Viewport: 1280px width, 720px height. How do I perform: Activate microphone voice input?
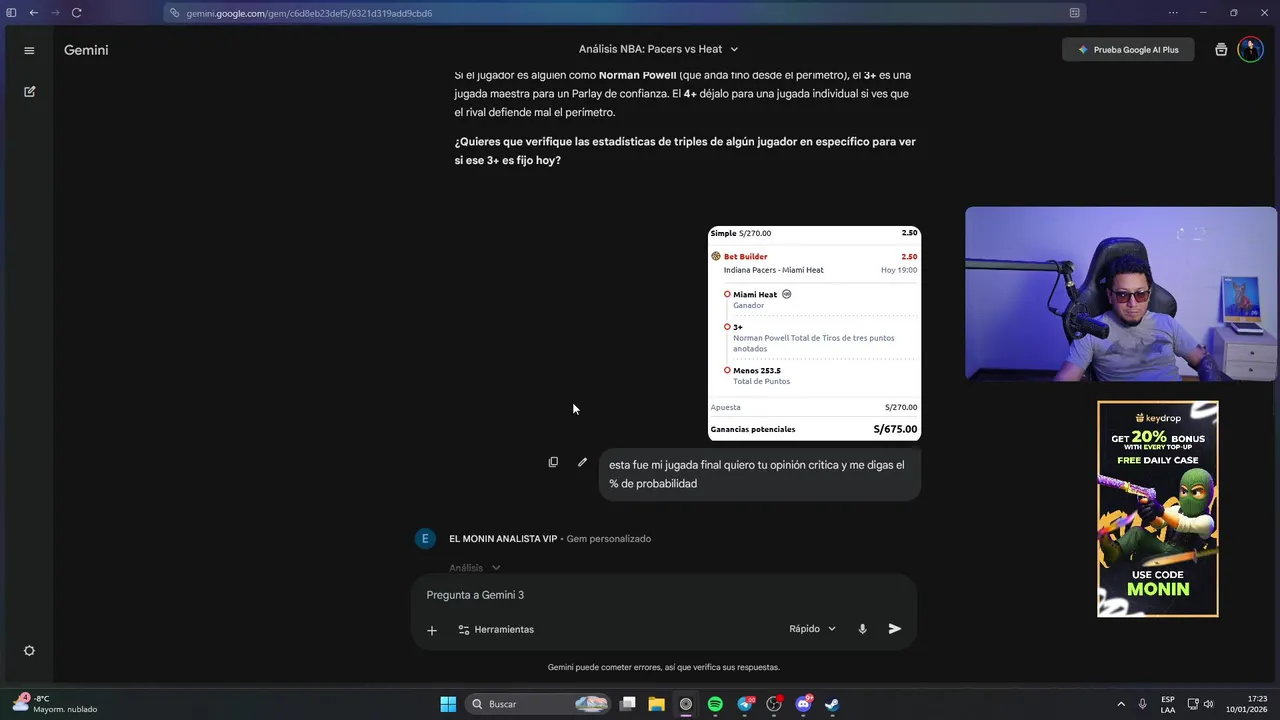(862, 629)
